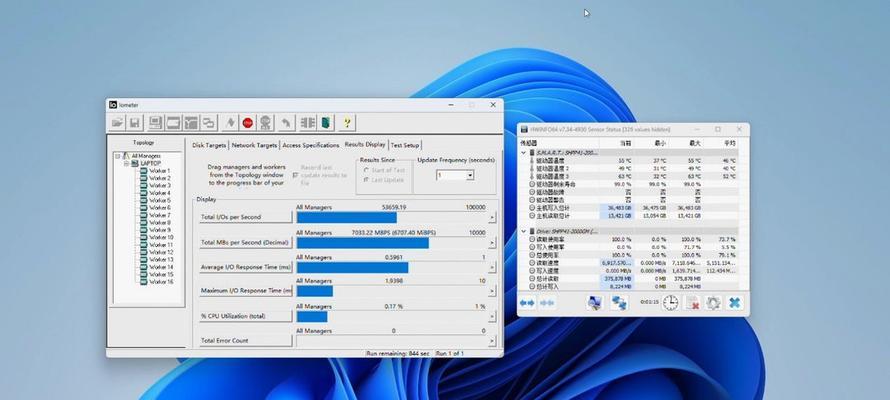The width and height of the screenshot is (890, 400).
Task: Open the Update Frequency seconds dropdown
Action: coord(470,176)
